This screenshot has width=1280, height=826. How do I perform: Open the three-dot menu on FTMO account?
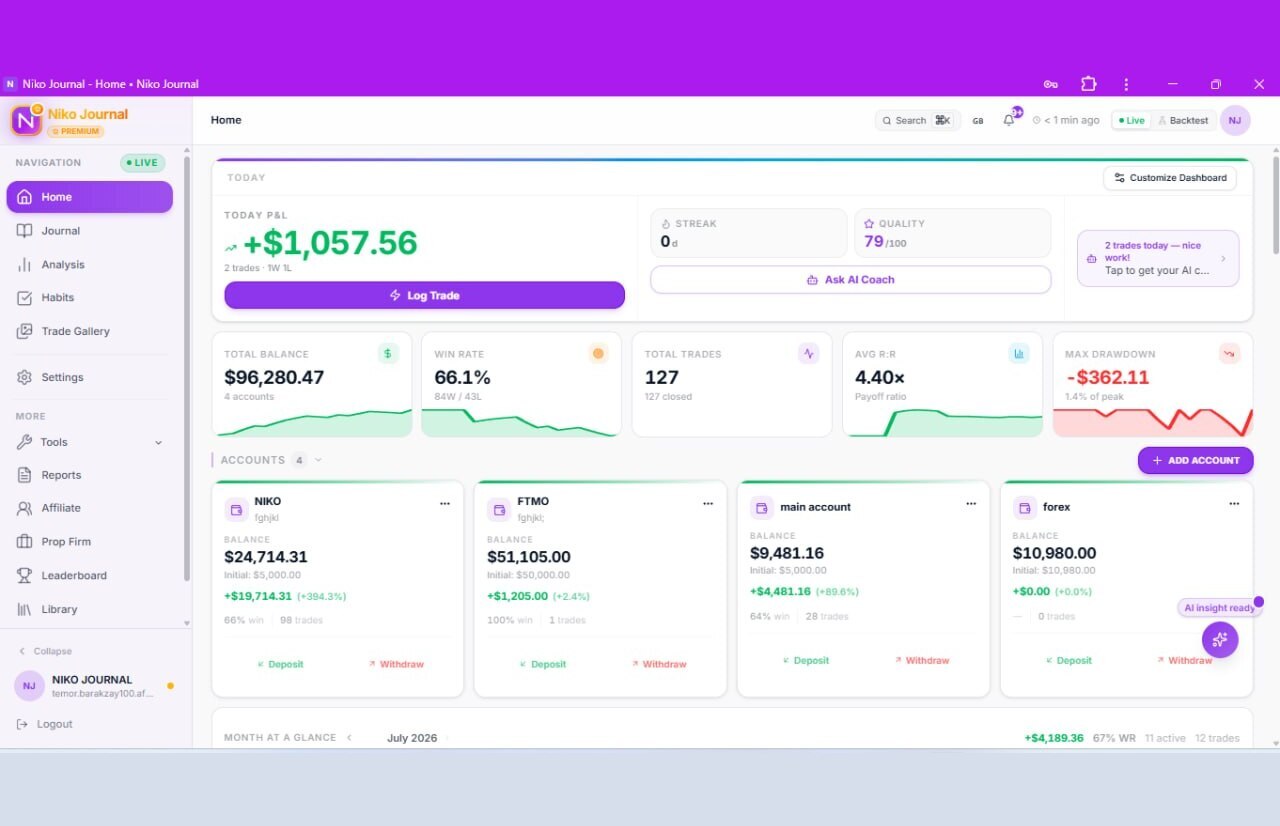[708, 504]
